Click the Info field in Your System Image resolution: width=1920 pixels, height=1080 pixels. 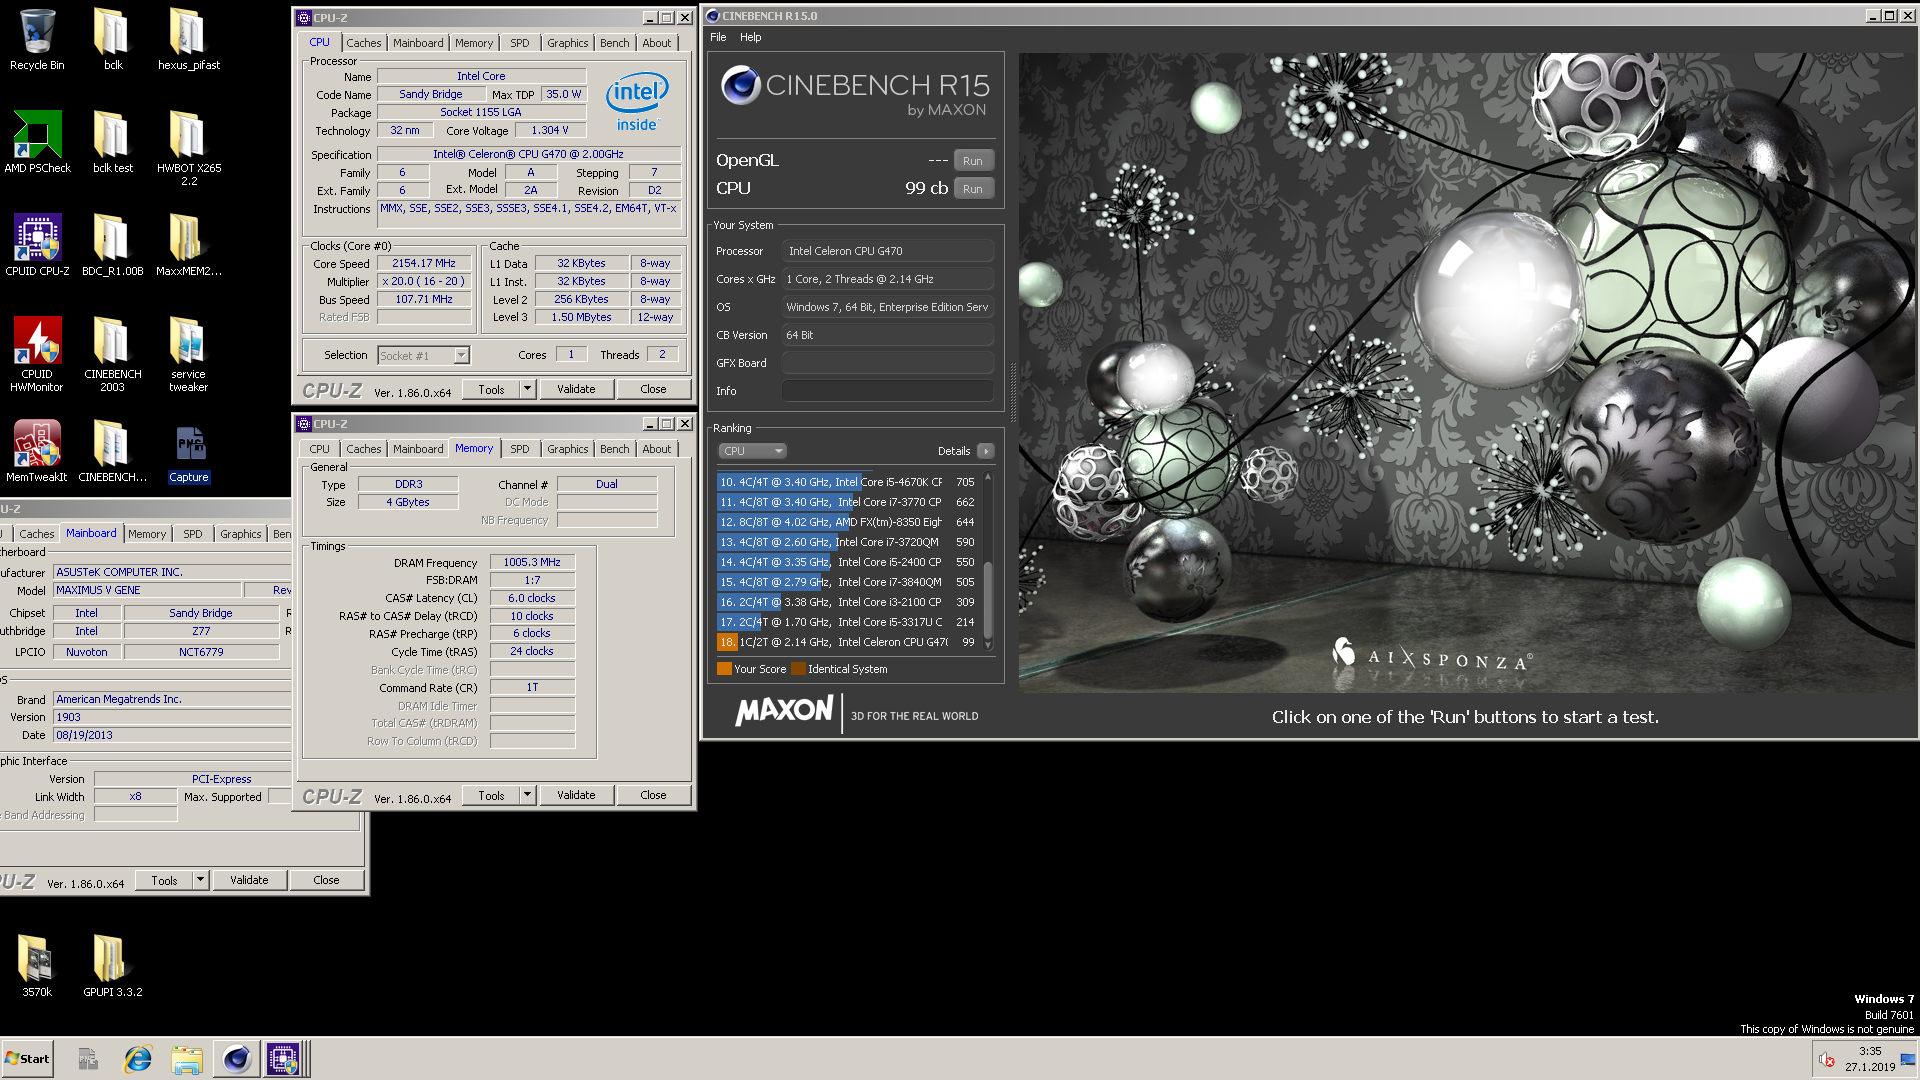pos(888,391)
